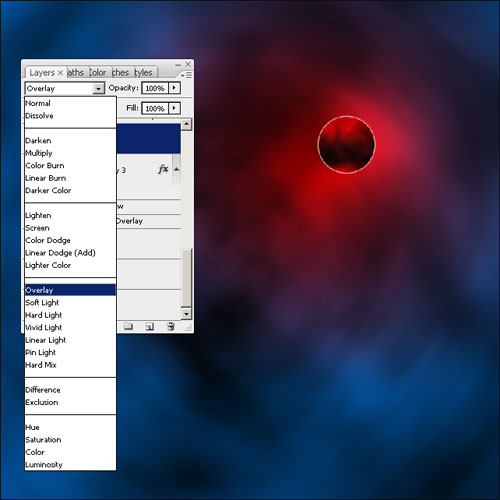This screenshot has width=500, height=500.
Task: Click the fx layer effects icon
Action: (163, 169)
